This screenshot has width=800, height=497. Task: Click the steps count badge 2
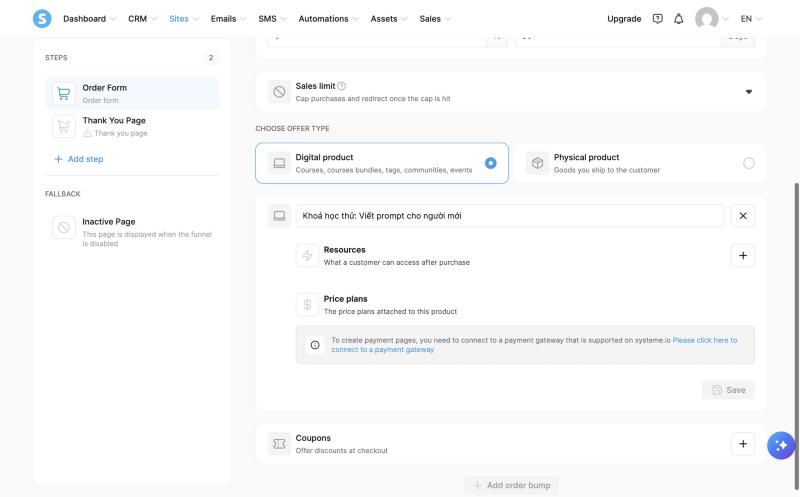[x=211, y=58]
